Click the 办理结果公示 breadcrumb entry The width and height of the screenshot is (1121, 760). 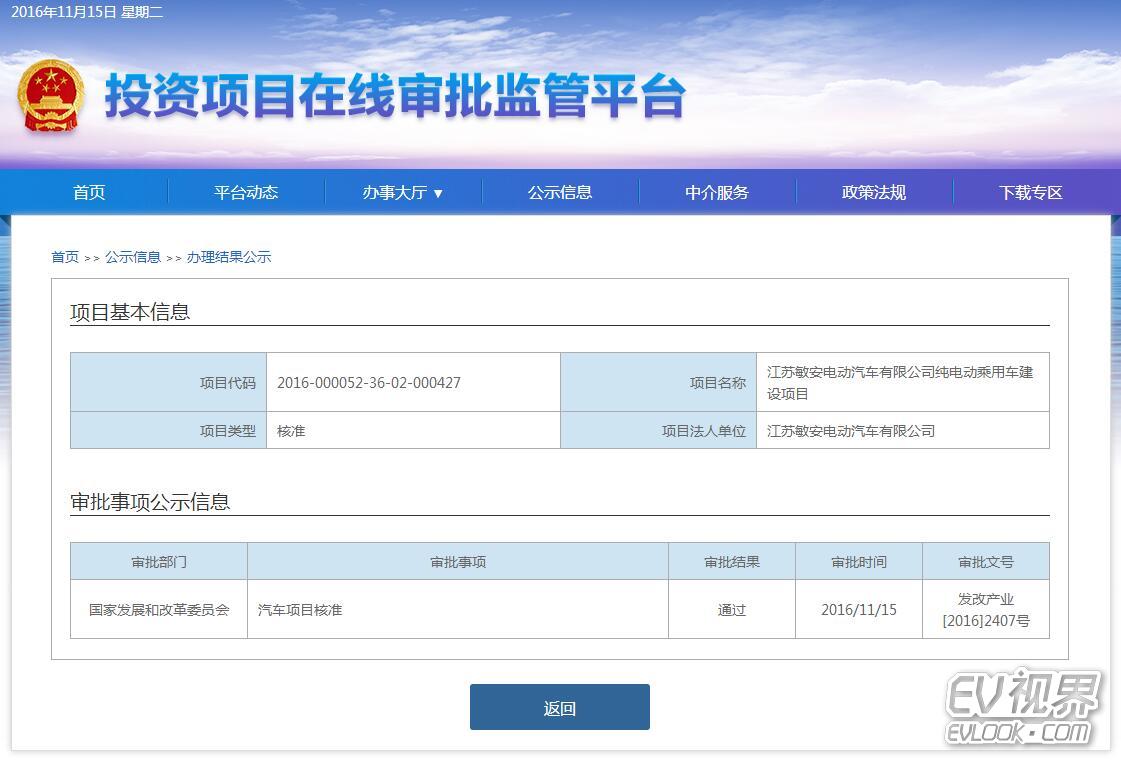click(x=229, y=256)
